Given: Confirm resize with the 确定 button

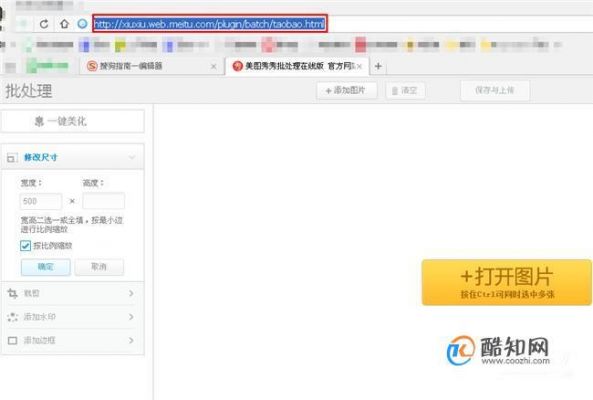Looking at the screenshot, I should pos(46,267).
